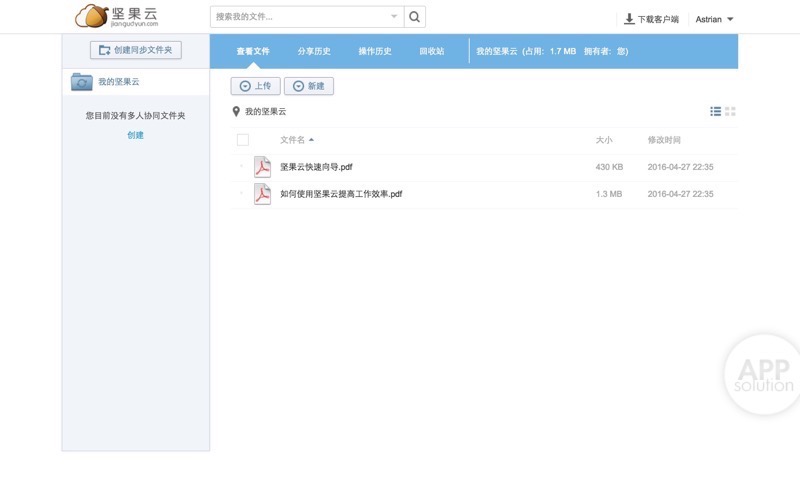Click 创建同步文件夹 button
Viewport: 800px width, 486px height.
point(136,50)
